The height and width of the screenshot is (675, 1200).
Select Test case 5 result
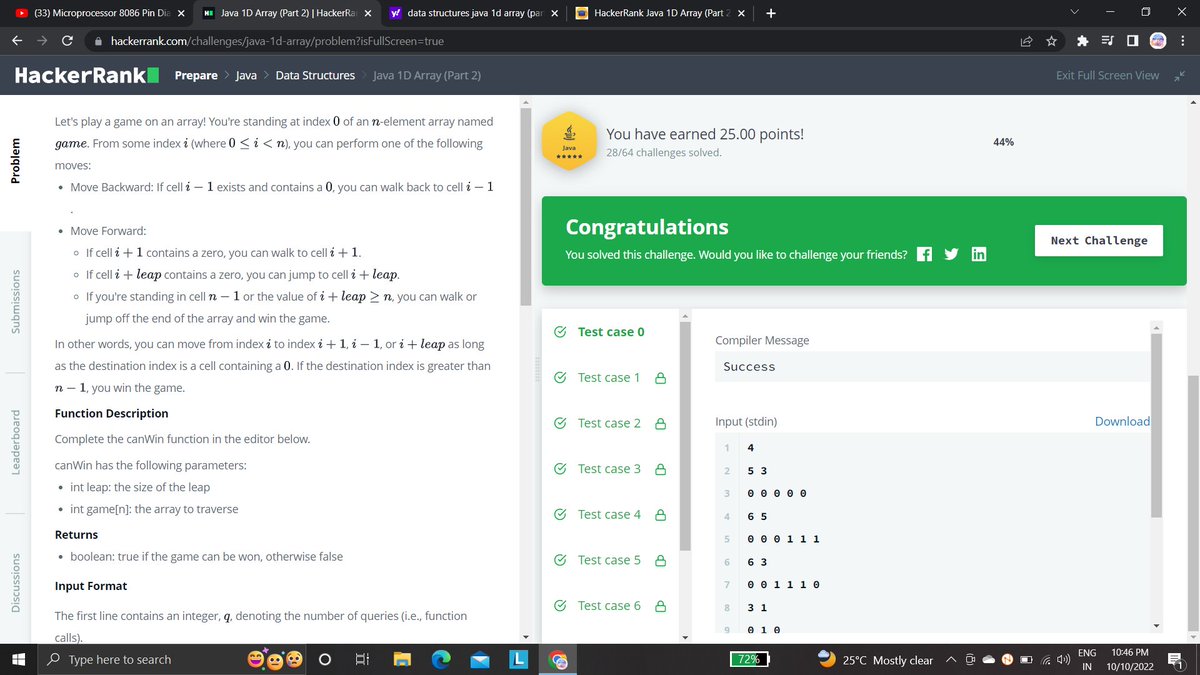610,560
